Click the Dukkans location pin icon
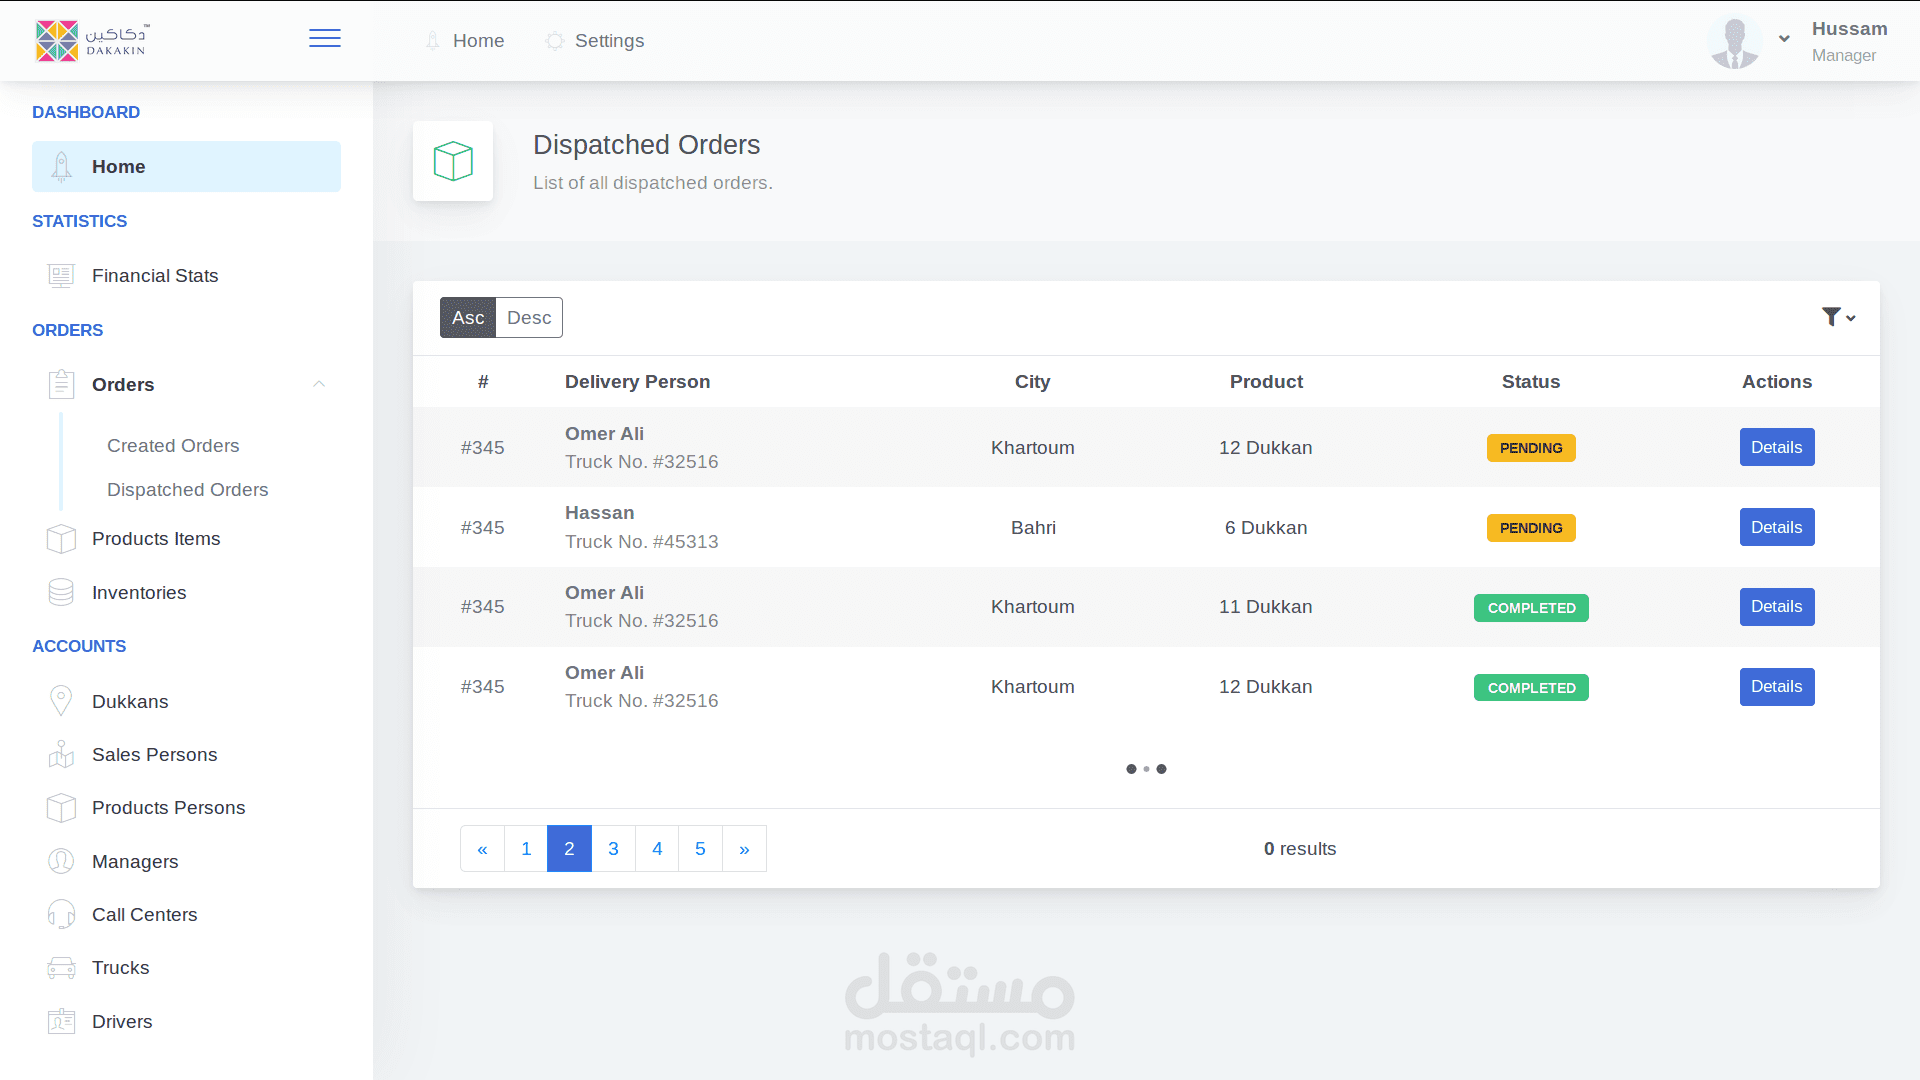 point(61,701)
